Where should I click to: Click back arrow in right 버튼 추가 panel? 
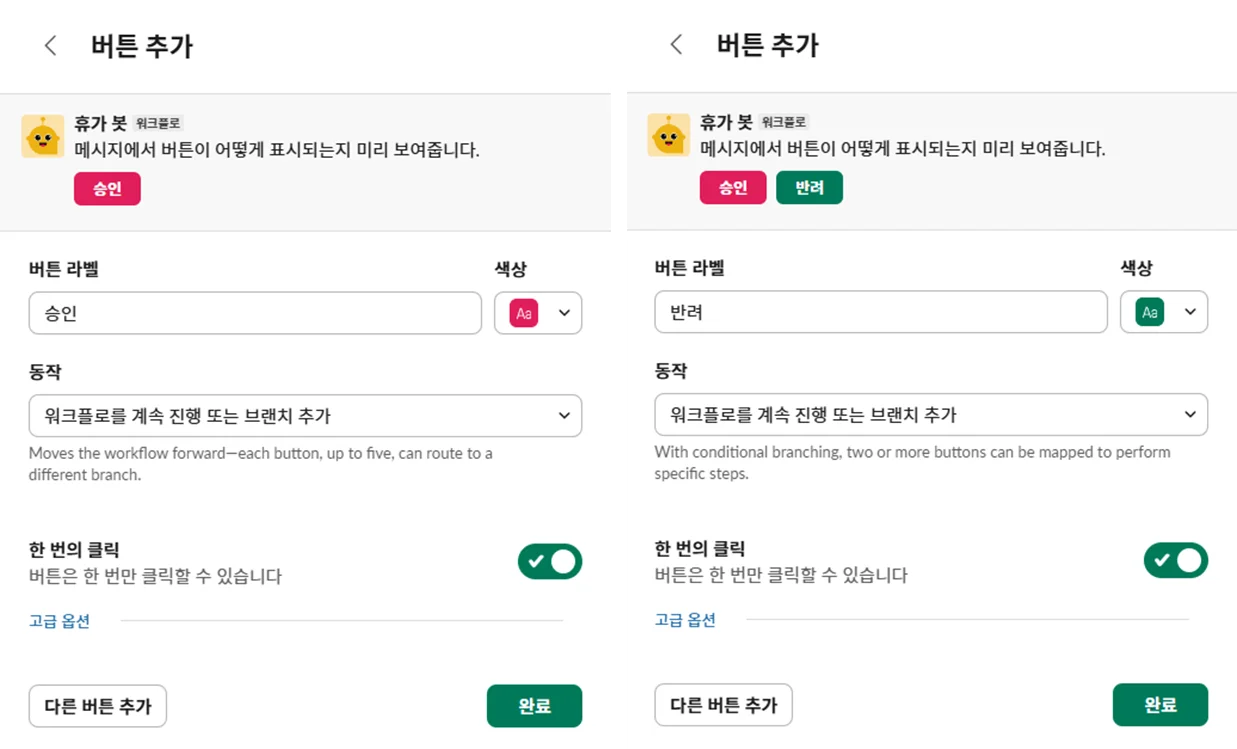click(x=677, y=45)
